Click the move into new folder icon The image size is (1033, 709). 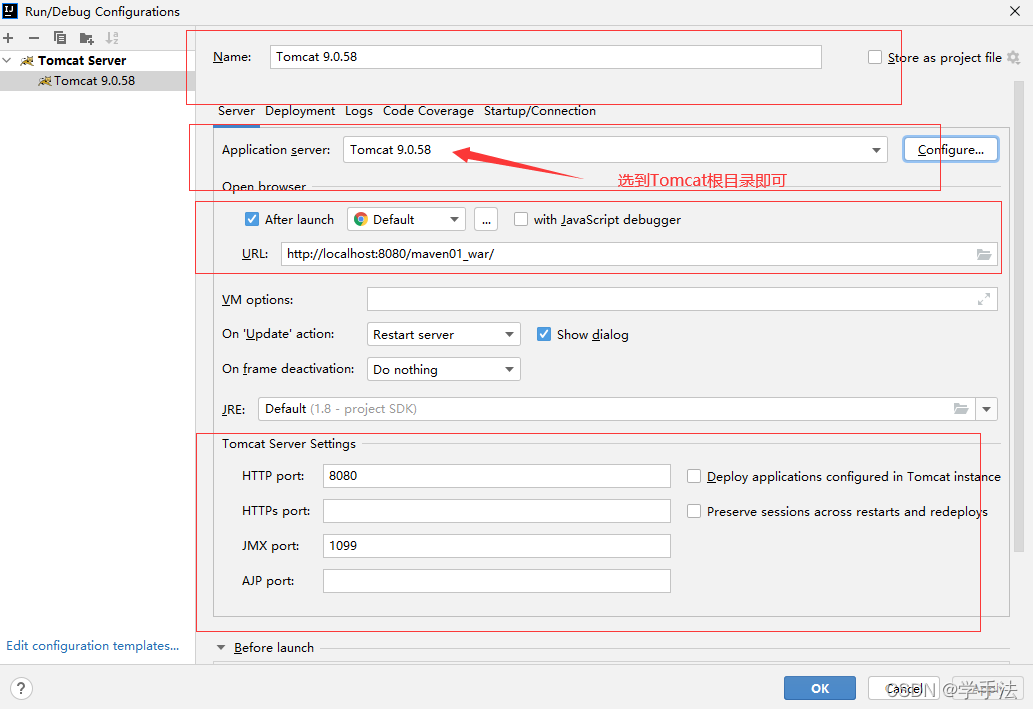tap(86, 38)
